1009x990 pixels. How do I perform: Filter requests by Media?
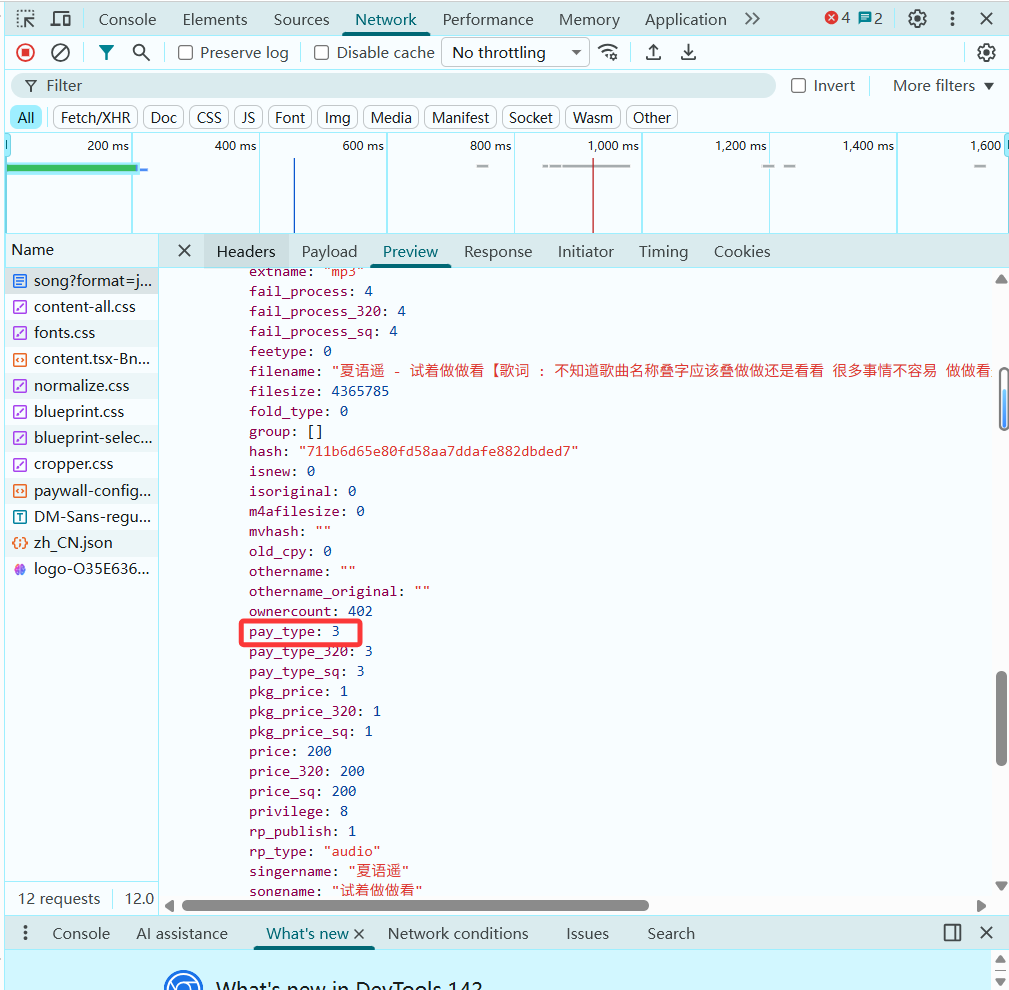click(391, 118)
